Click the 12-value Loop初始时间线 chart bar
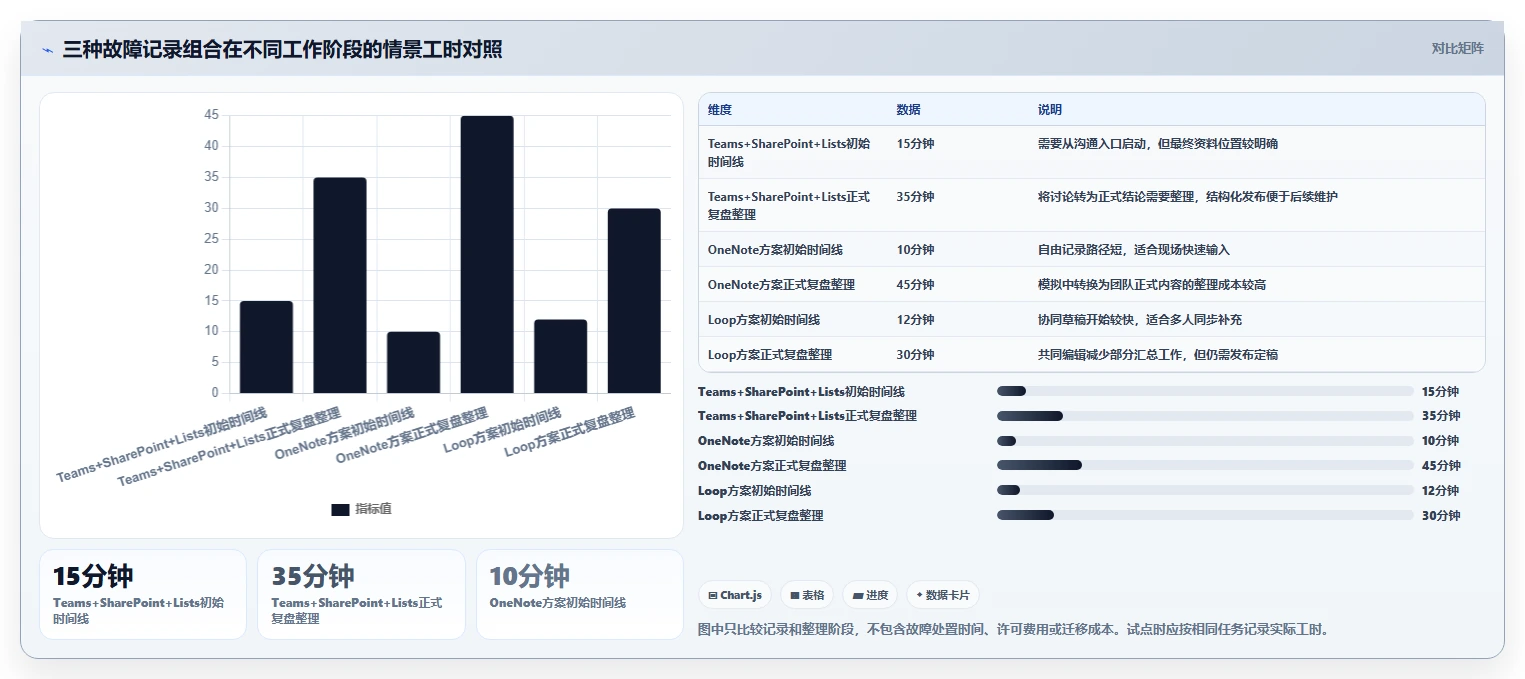Viewport: 1525px width, 679px height. click(561, 356)
